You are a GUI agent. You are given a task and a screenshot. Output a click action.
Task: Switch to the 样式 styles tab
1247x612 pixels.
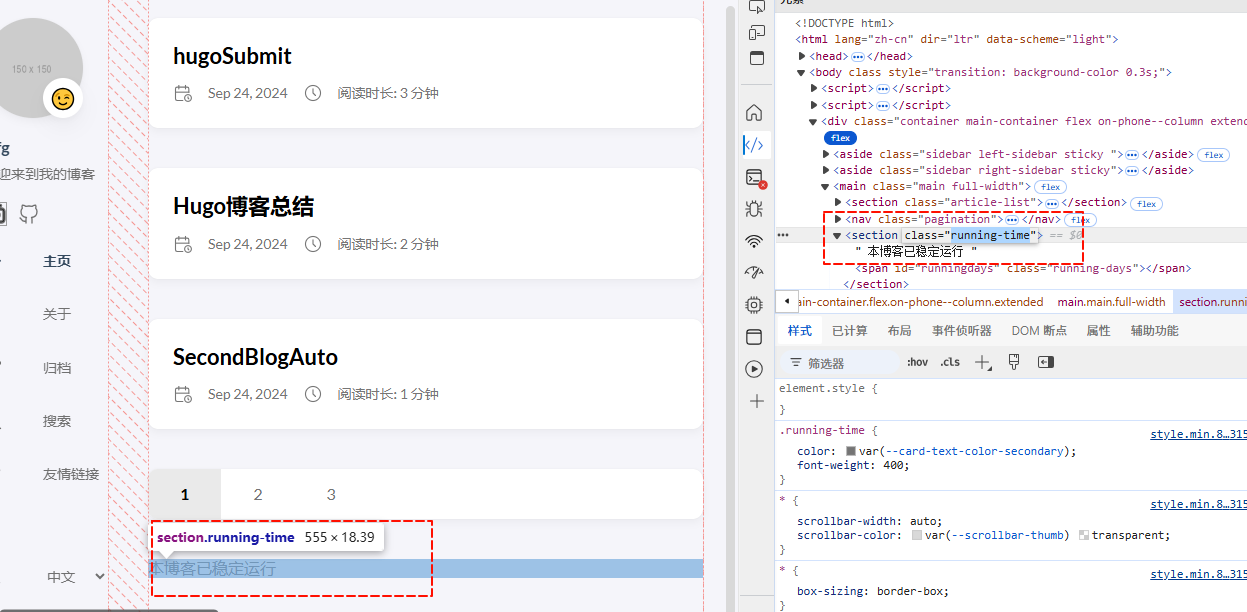[800, 331]
